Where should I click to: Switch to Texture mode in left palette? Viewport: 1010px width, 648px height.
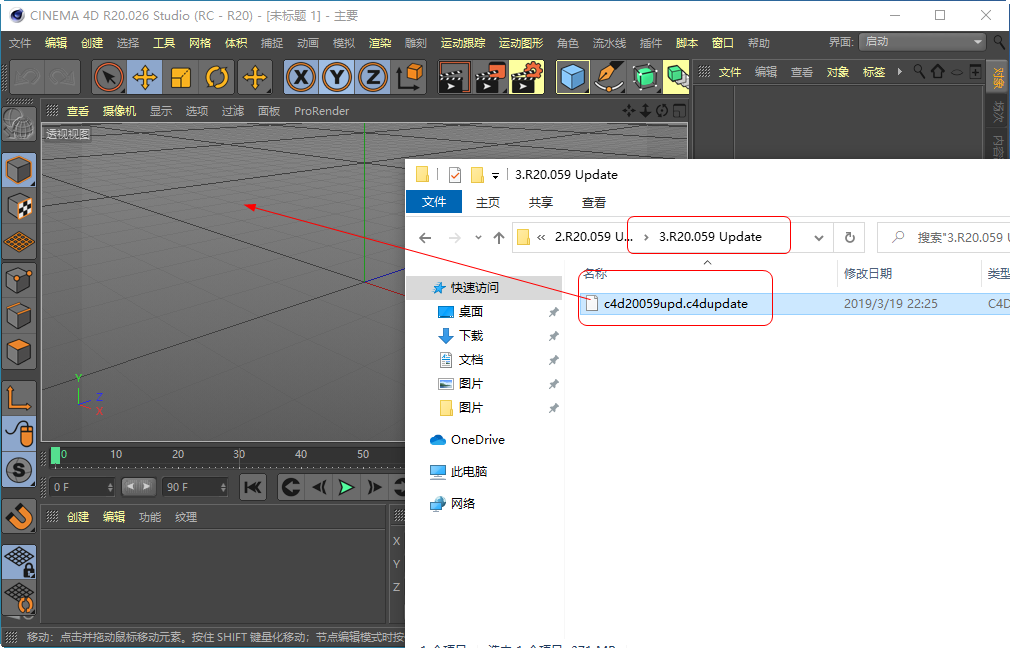coord(19,207)
